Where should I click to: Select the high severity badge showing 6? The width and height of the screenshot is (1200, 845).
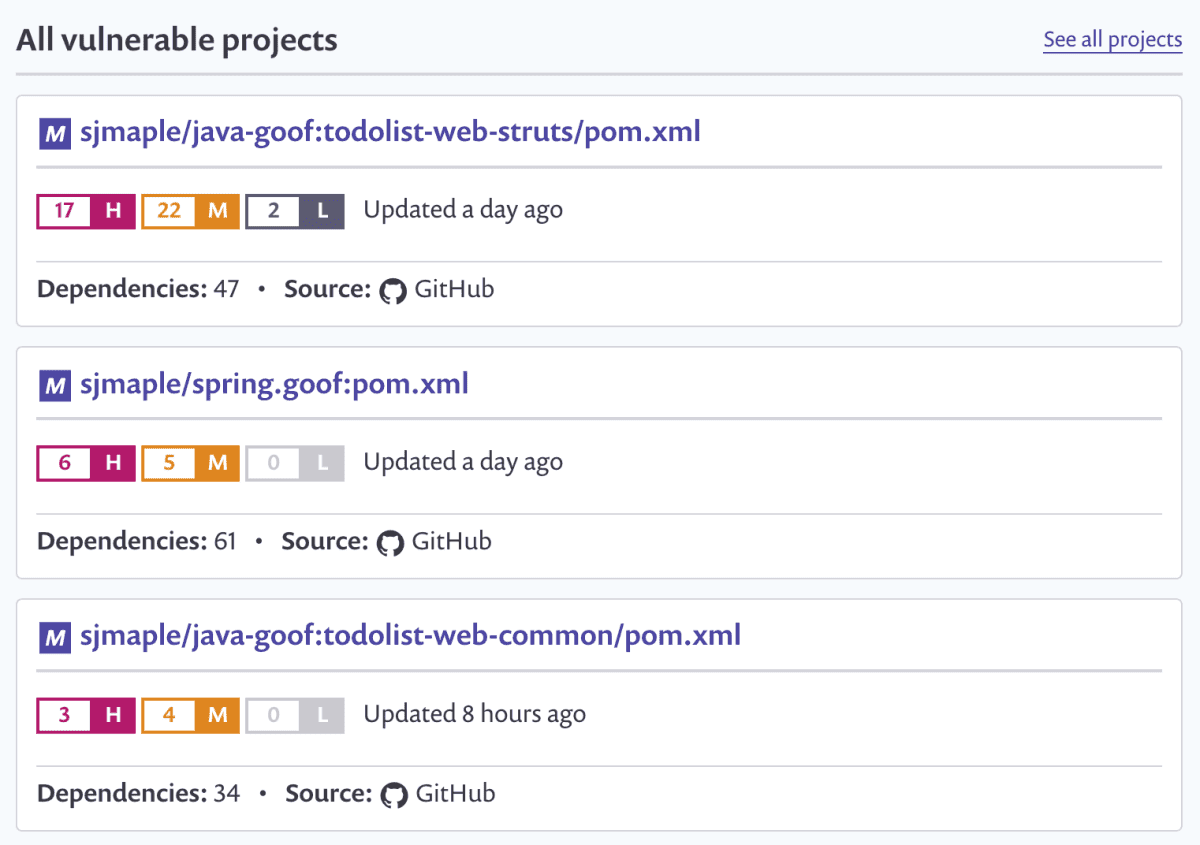(x=85, y=463)
